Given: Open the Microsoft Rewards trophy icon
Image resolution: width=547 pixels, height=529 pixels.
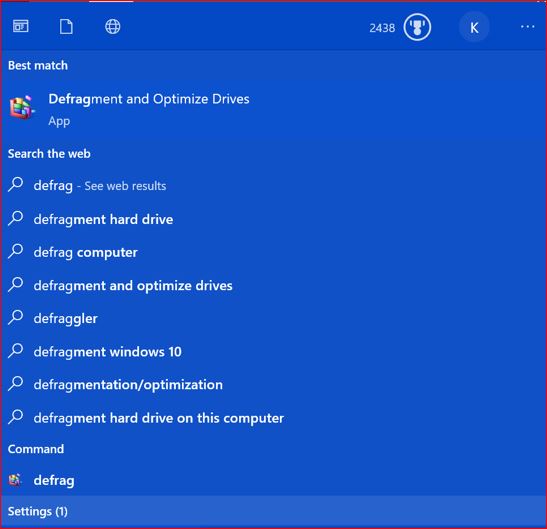Looking at the screenshot, I should coord(417,27).
